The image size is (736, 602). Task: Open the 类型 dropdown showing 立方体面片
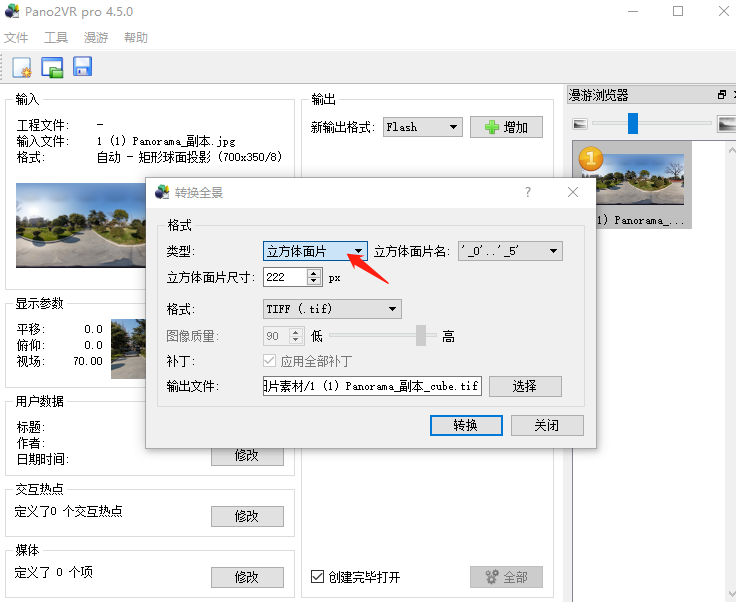pos(315,251)
